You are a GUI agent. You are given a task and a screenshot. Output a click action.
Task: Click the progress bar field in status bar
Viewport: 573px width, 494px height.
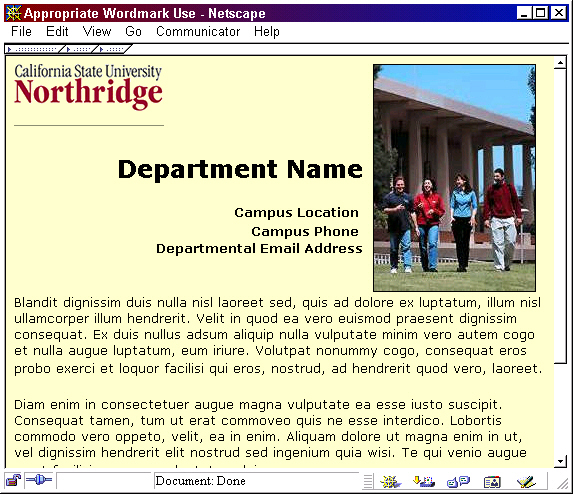(104, 481)
